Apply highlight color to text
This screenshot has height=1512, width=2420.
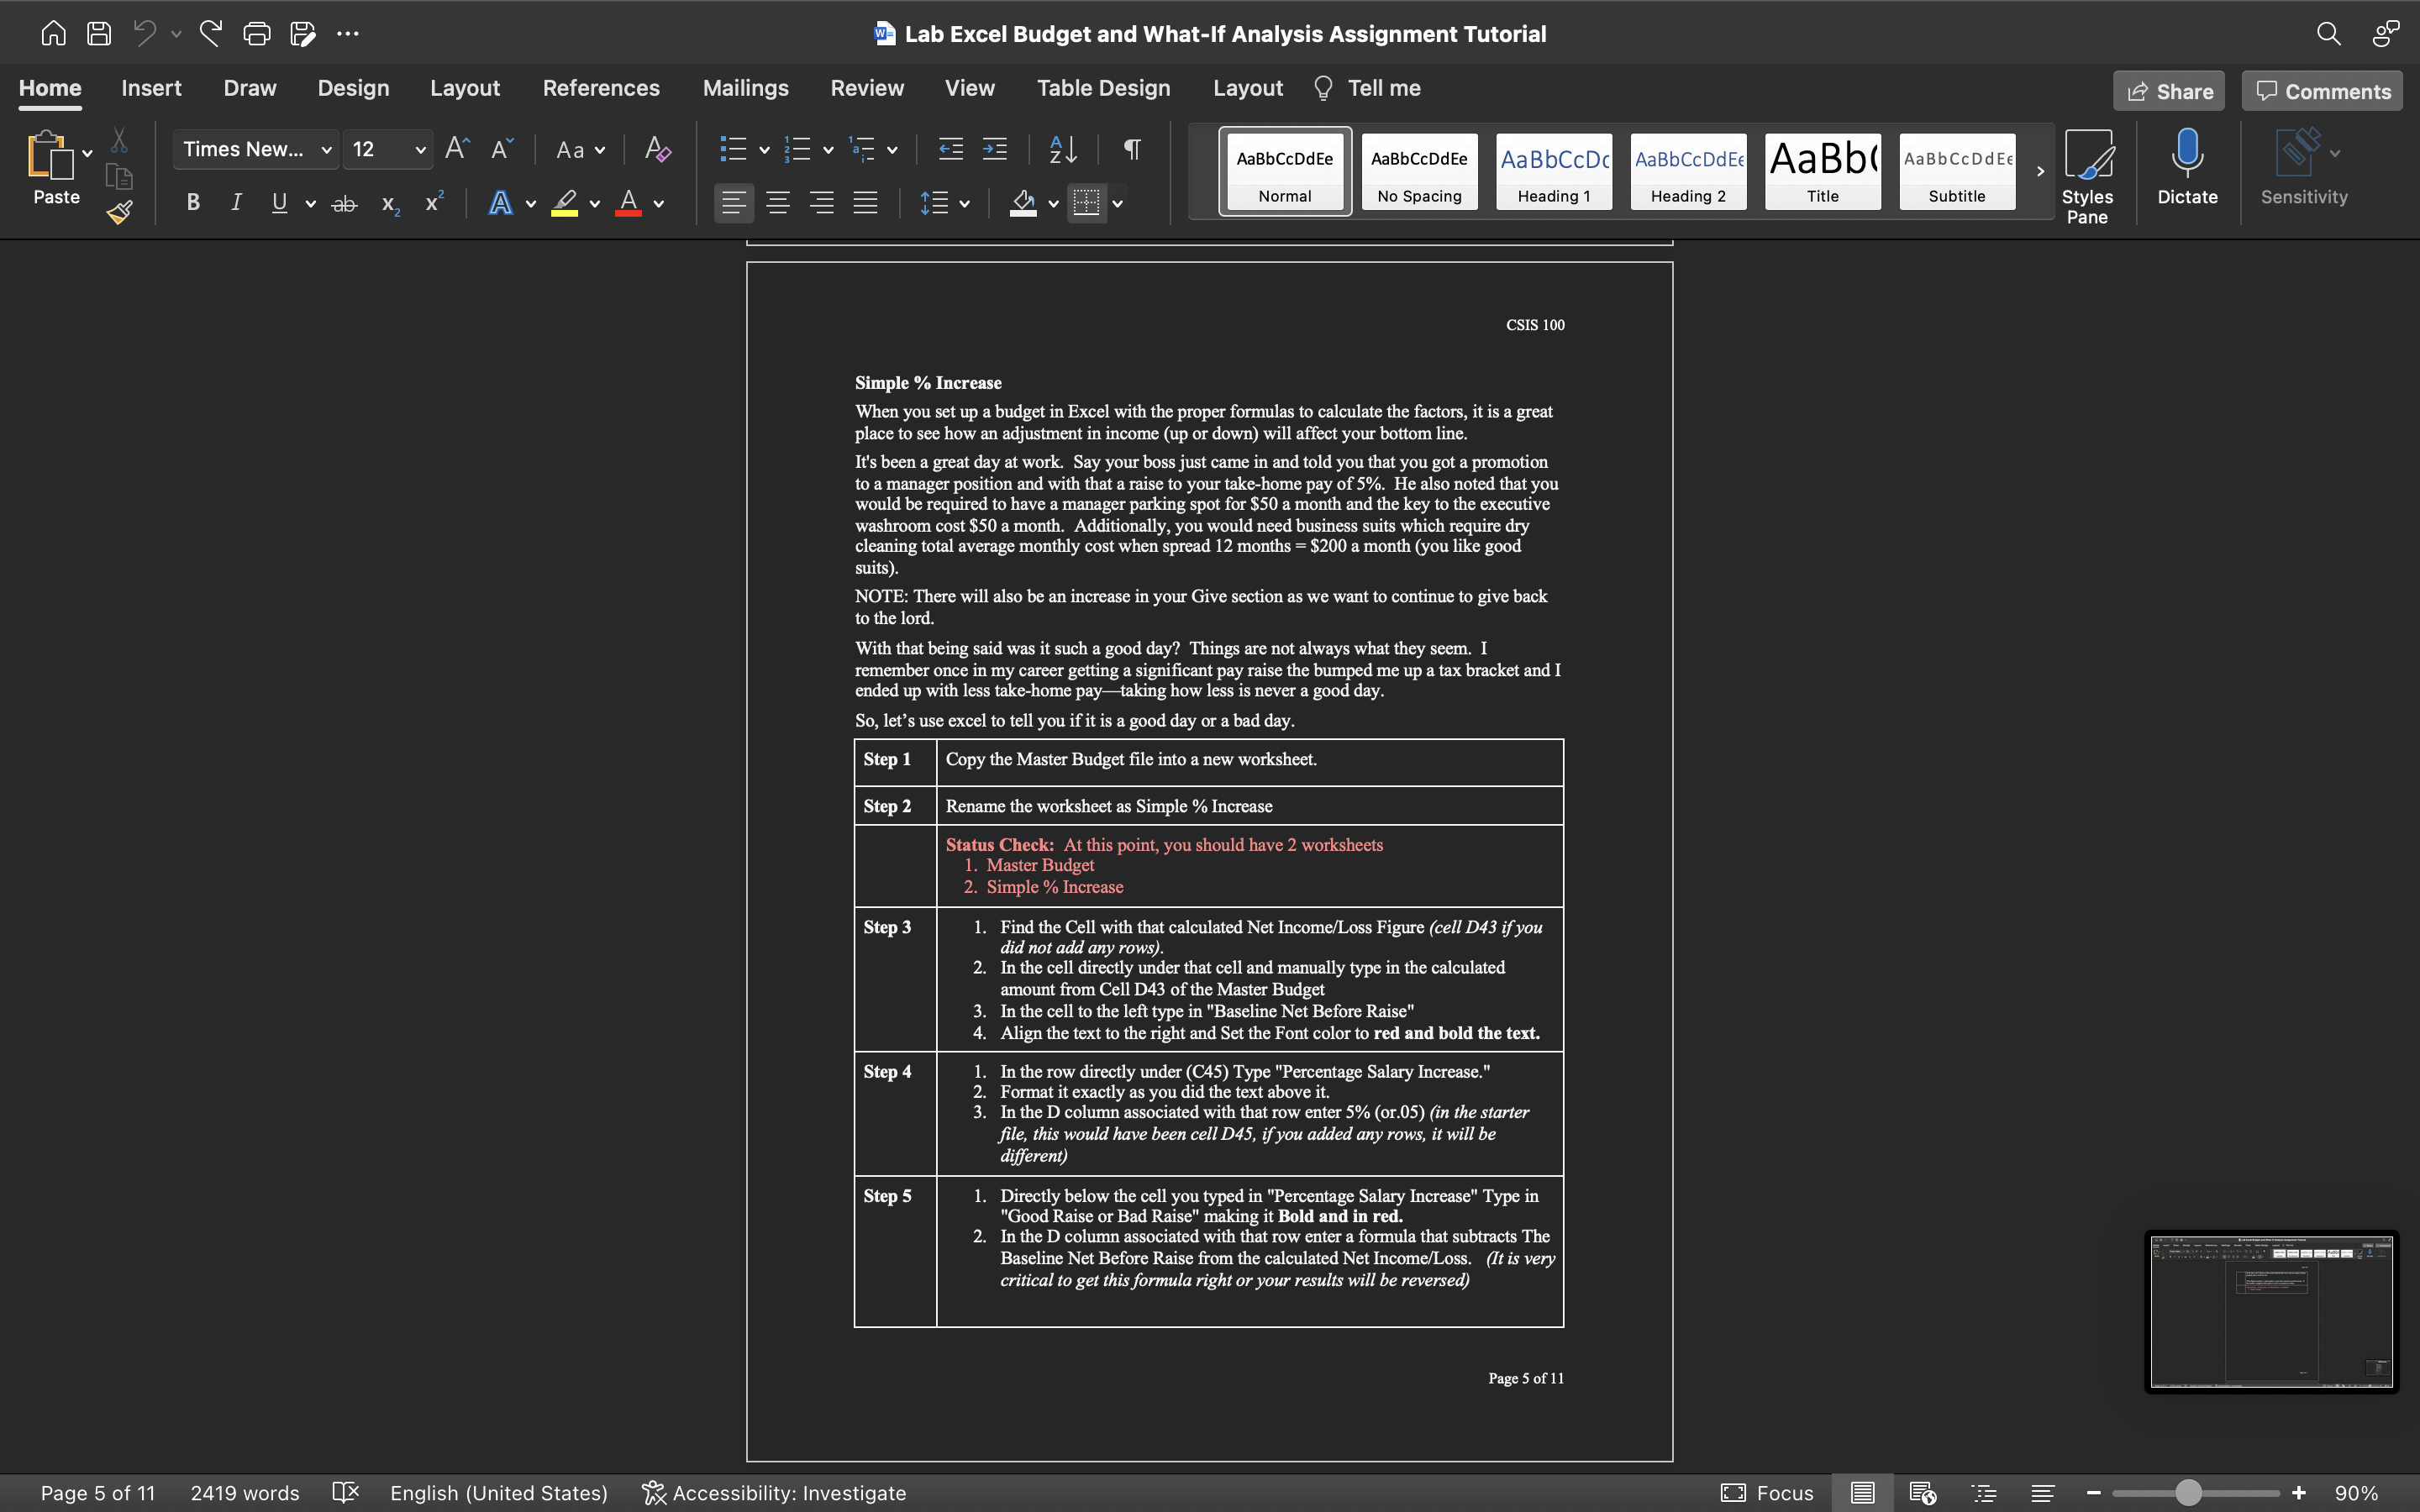pos(564,203)
